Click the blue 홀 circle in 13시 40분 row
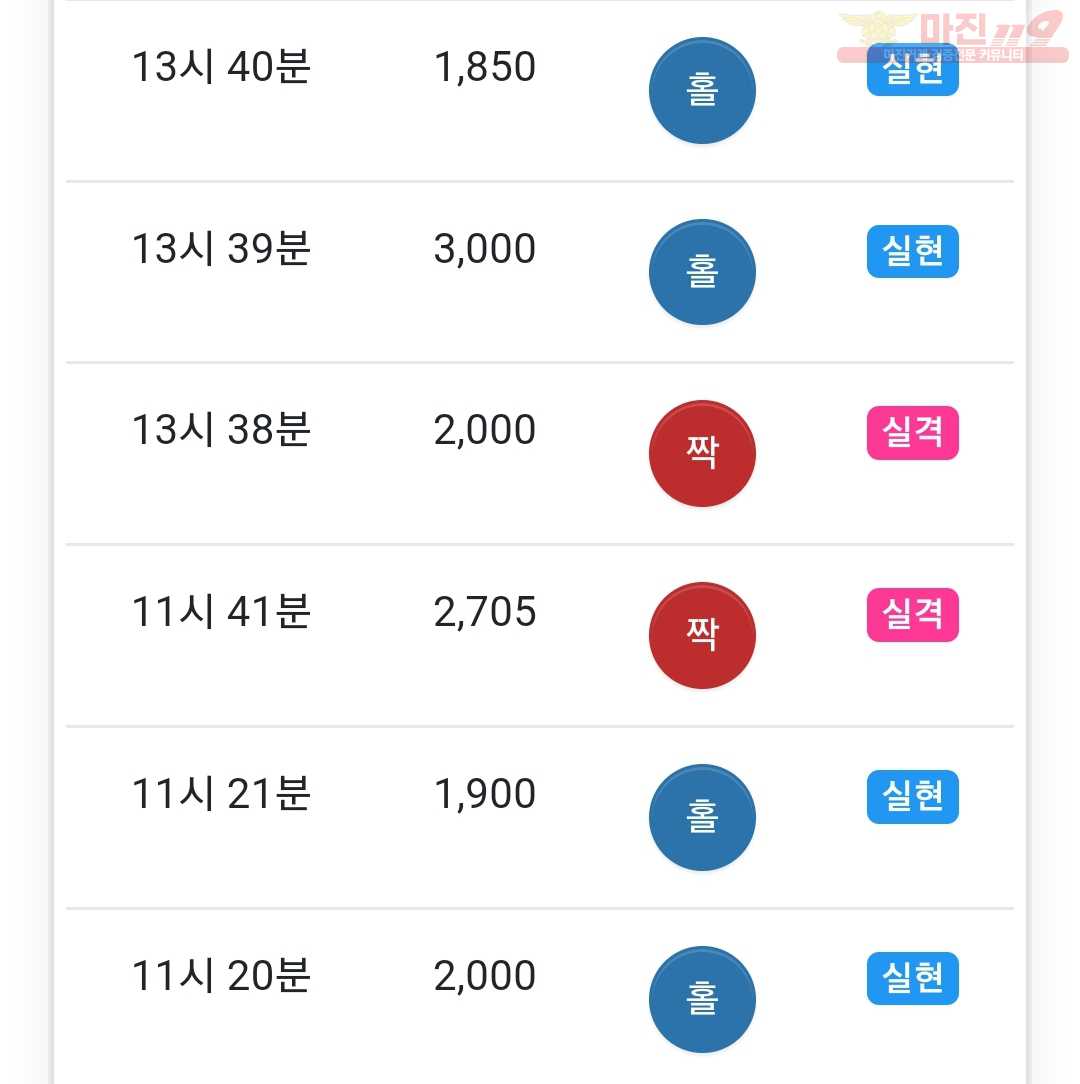 coord(702,91)
